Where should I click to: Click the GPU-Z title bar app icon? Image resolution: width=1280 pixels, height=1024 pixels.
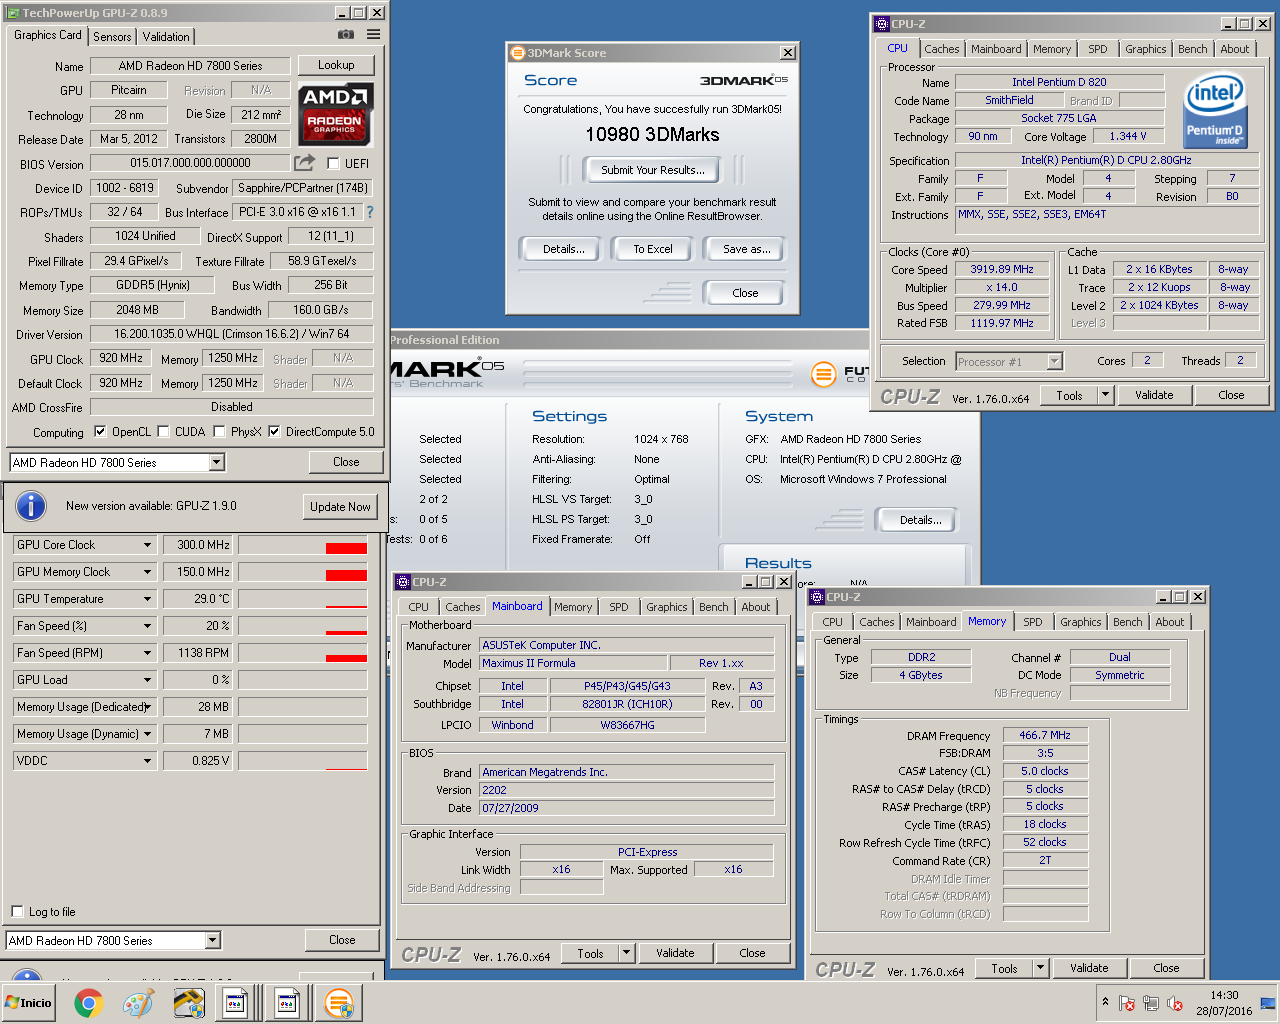click(13, 13)
